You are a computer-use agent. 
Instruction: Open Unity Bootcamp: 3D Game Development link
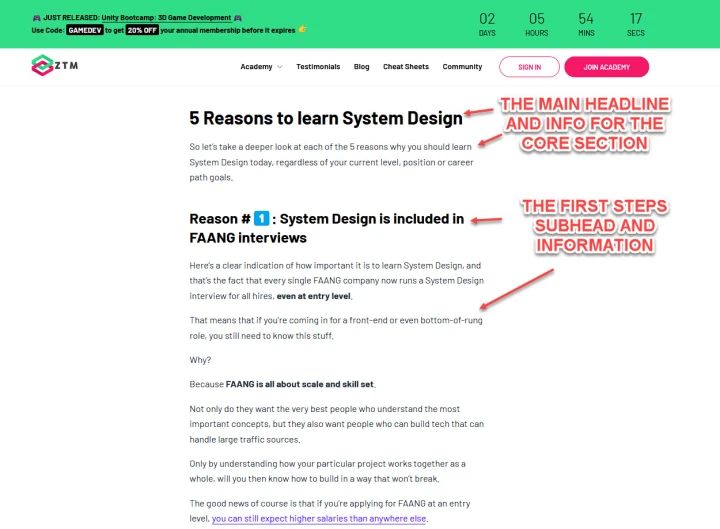[166, 18]
